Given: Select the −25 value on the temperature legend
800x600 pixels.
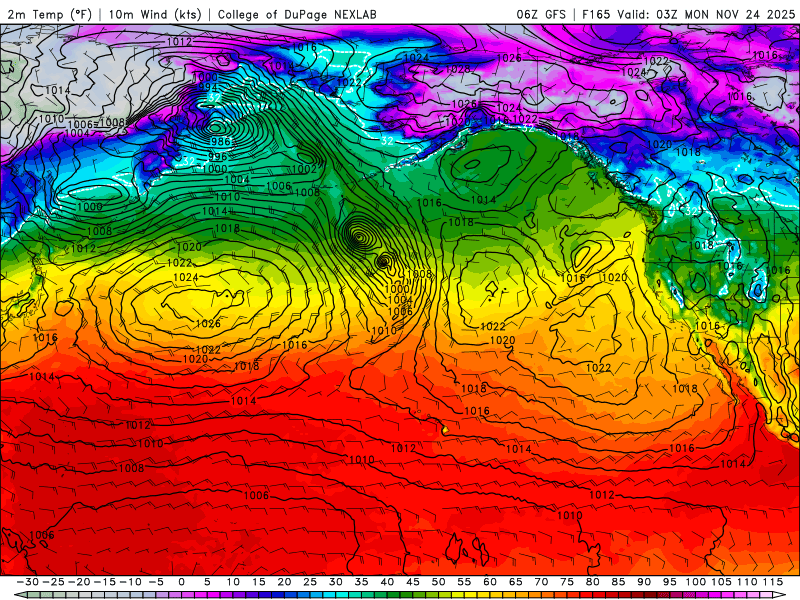Looking at the screenshot, I should 53,582.
